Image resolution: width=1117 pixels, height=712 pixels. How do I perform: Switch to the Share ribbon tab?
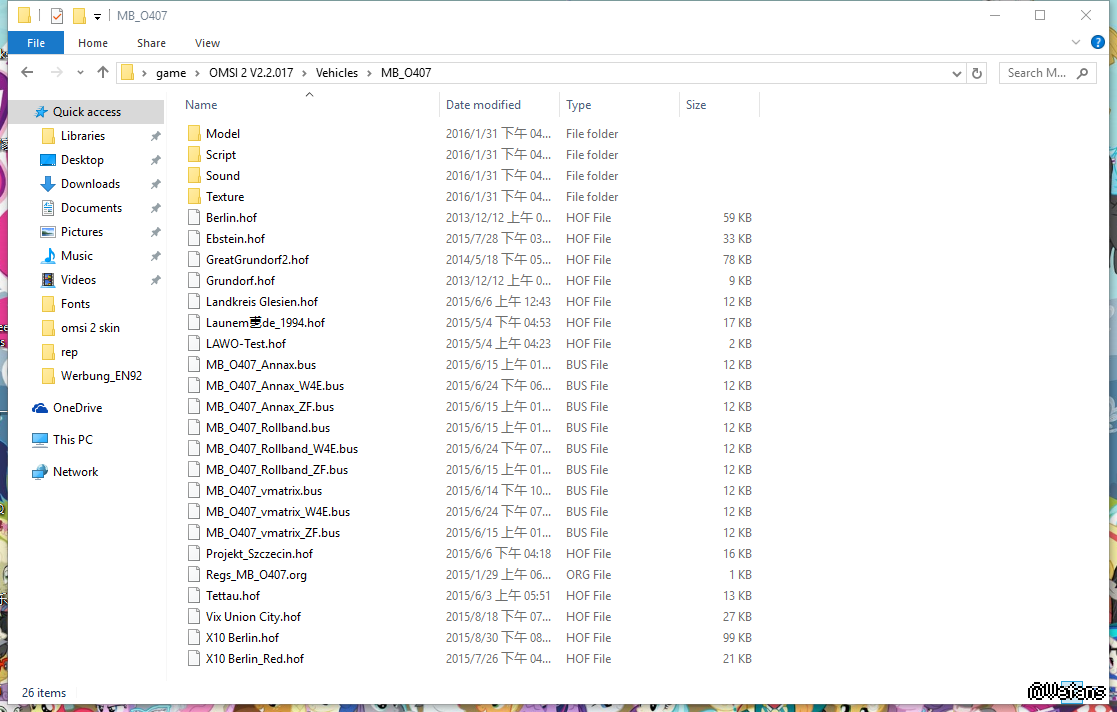click(151, 43)
